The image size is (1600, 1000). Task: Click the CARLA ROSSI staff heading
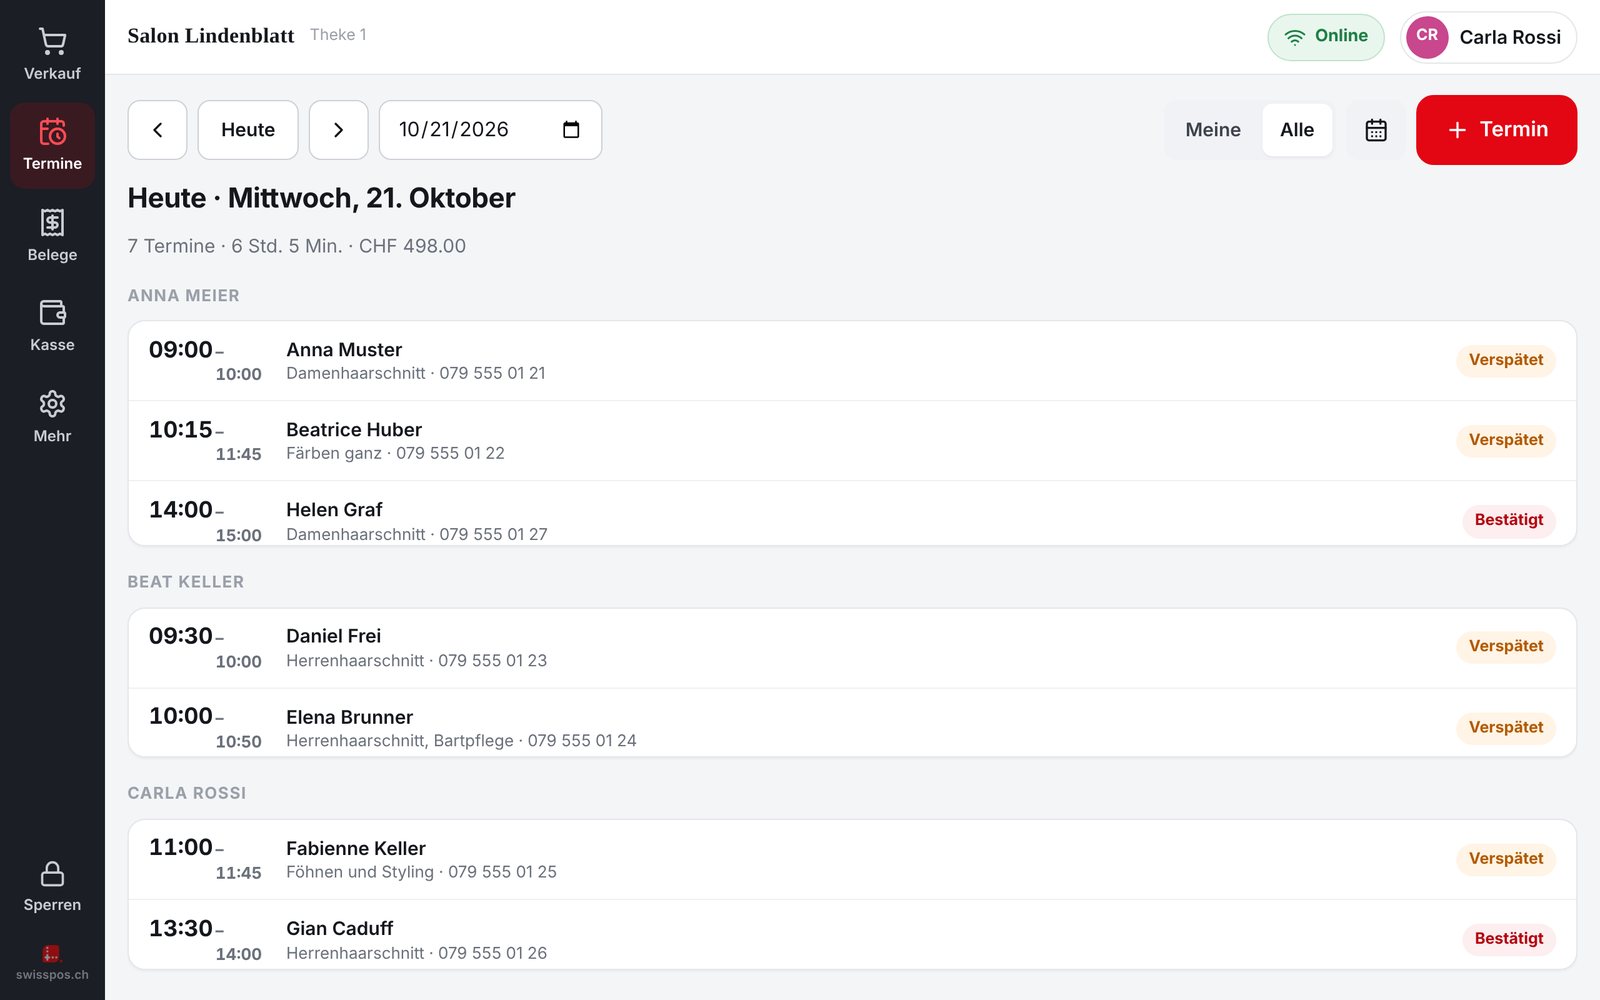tap(186, 793)
